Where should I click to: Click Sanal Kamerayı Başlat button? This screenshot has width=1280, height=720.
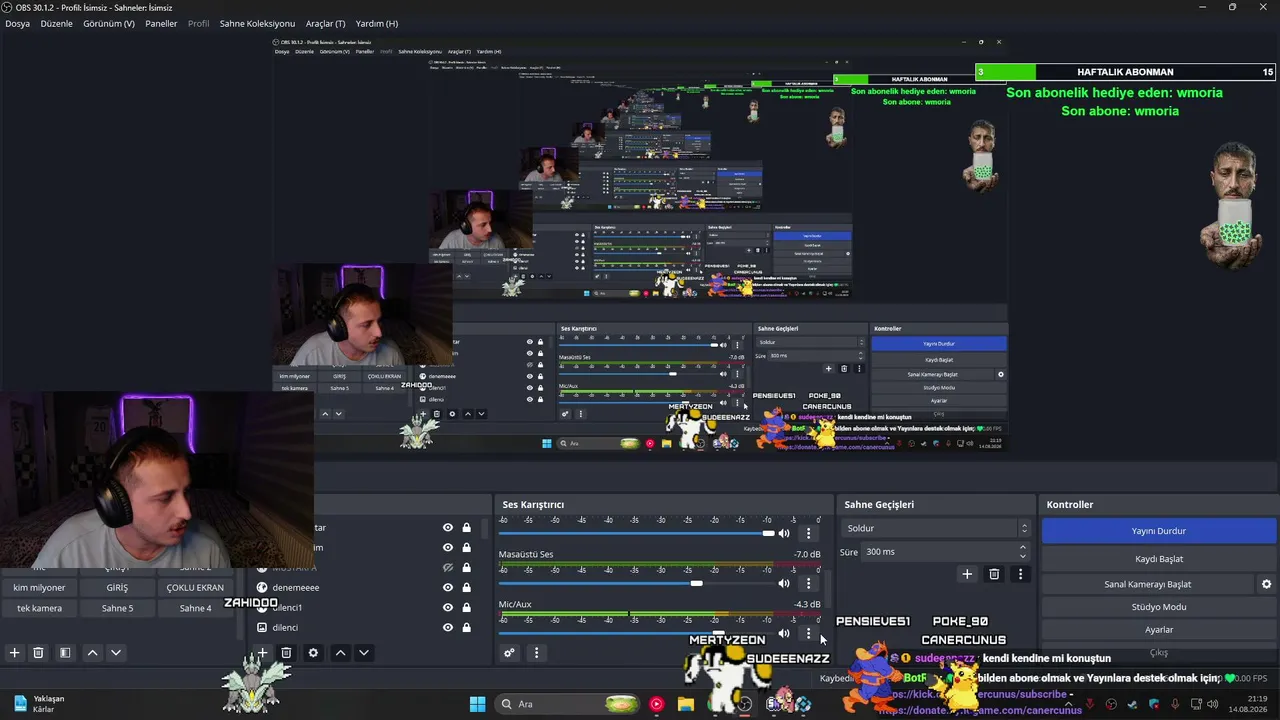(1148, 584)
